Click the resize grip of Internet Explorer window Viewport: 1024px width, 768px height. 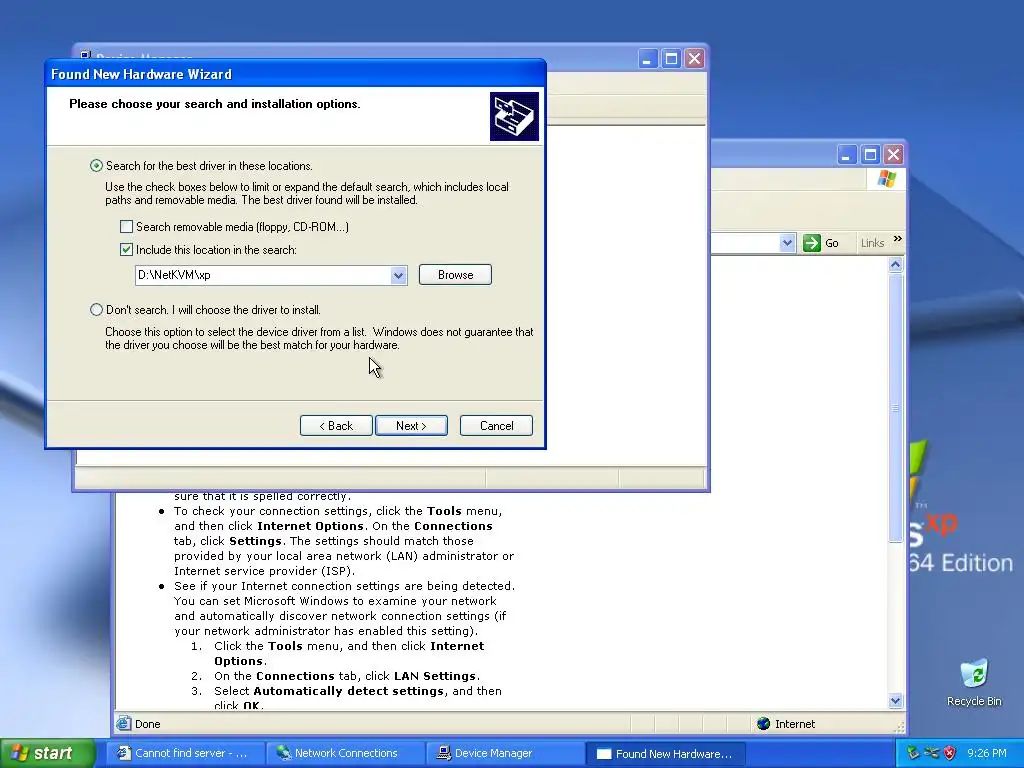[x=899, y=727]
